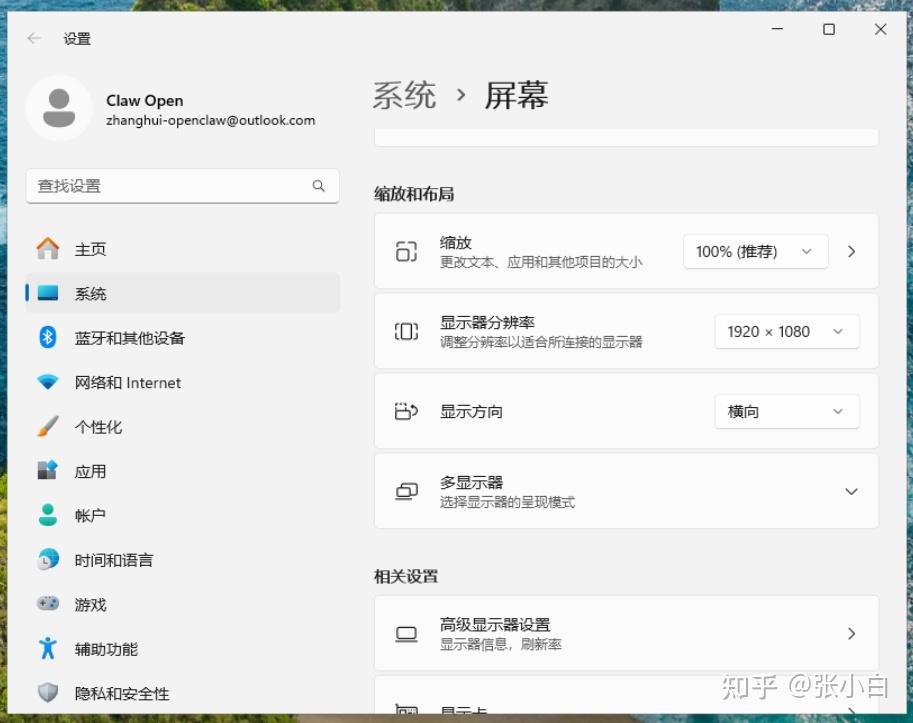Open 蓝牙和其他设备 settings
Screen dimensions: 913x723
(x=183, y=338)
